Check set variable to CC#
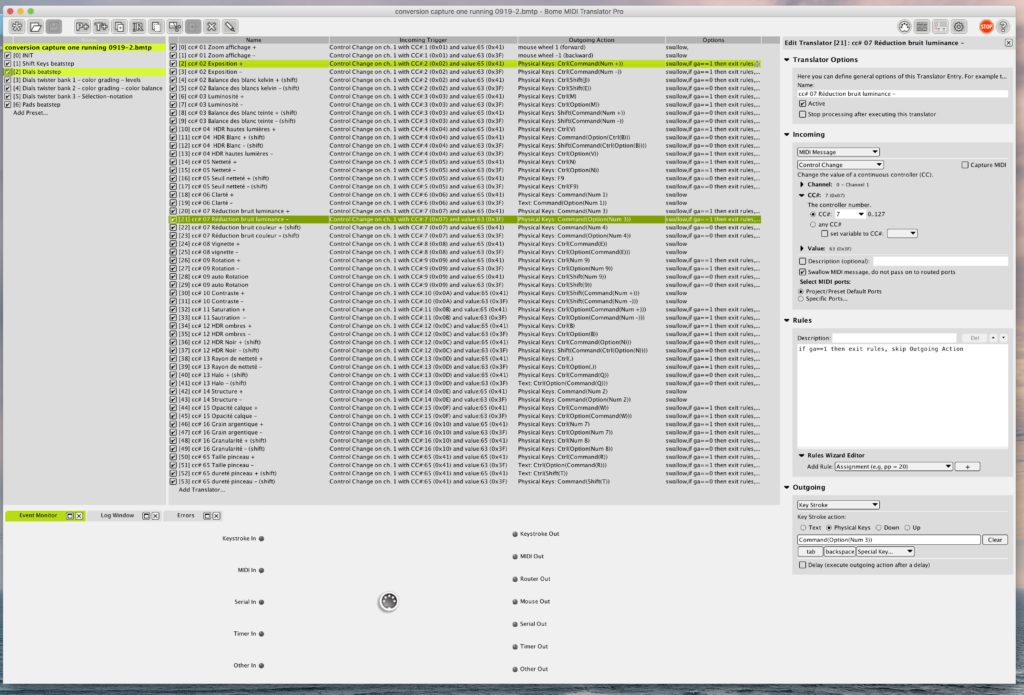The image size is (1024, 695). pyautogui.click(x=824, y=233)
